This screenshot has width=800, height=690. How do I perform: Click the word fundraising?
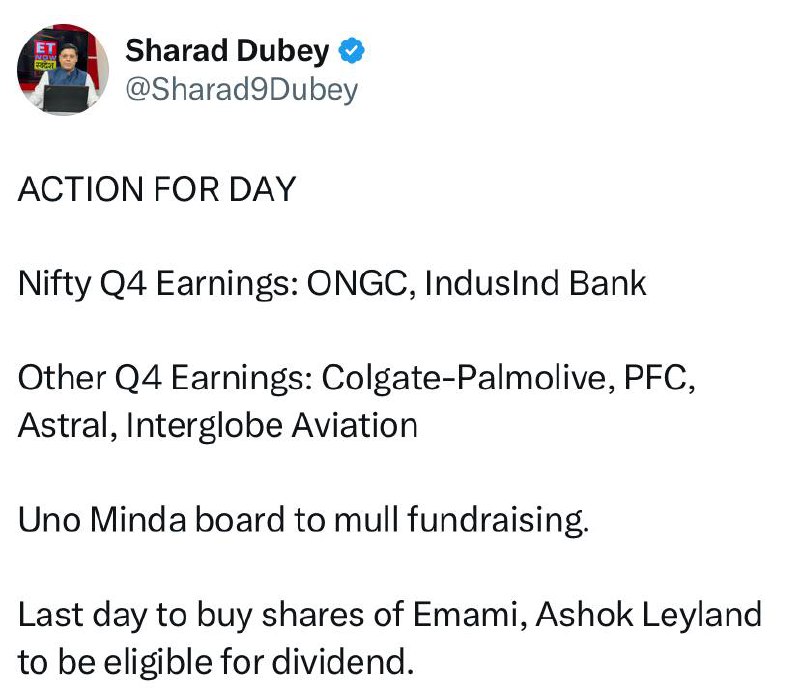pyautogui.click(x=498, y=521)
